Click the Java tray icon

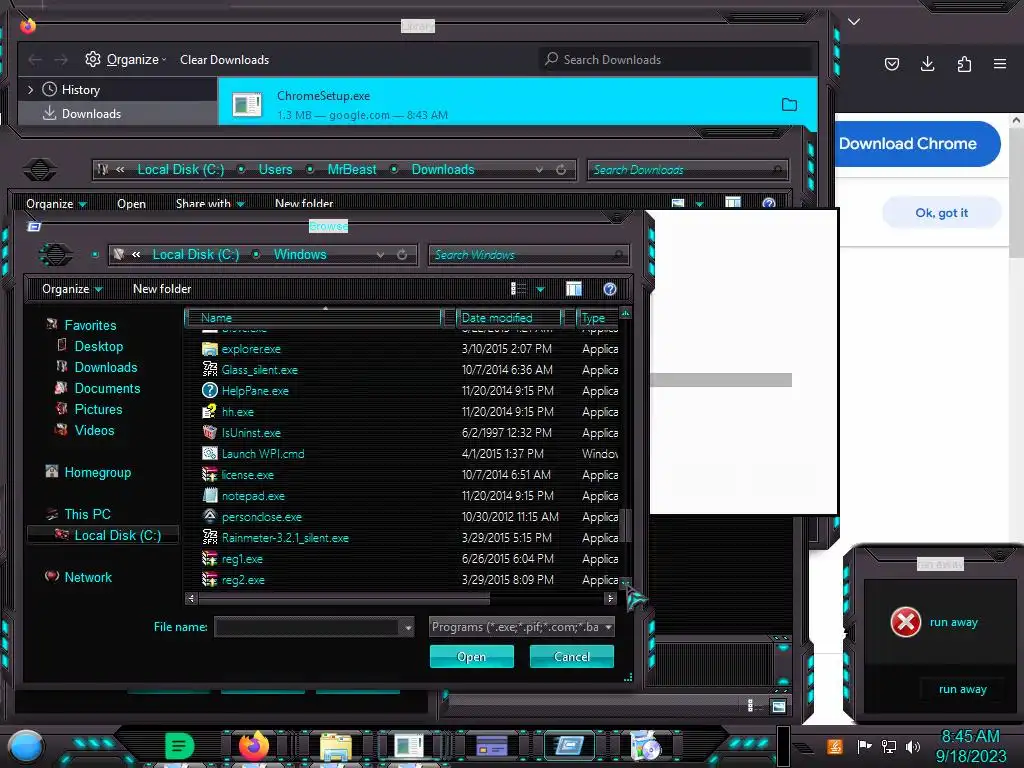point(835,746)
